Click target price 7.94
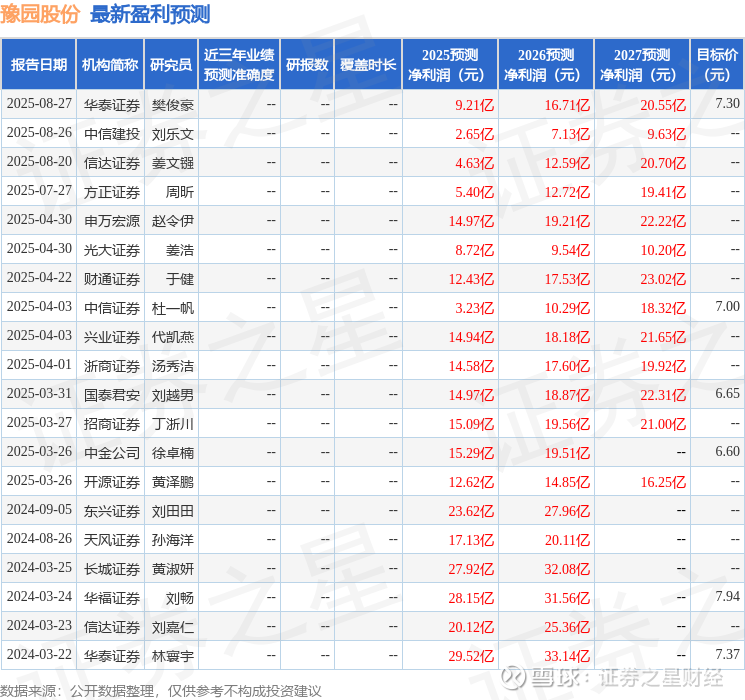The image size is (745, 700). (x=727, y=596)
